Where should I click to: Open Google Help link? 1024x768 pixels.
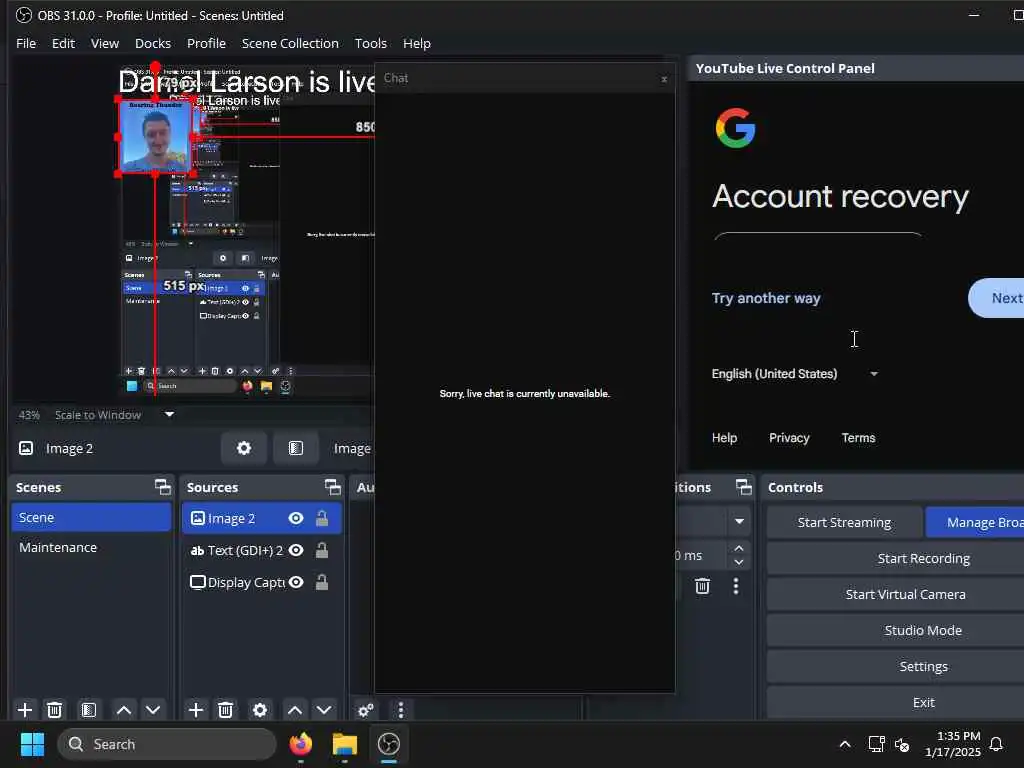(724, 438)
